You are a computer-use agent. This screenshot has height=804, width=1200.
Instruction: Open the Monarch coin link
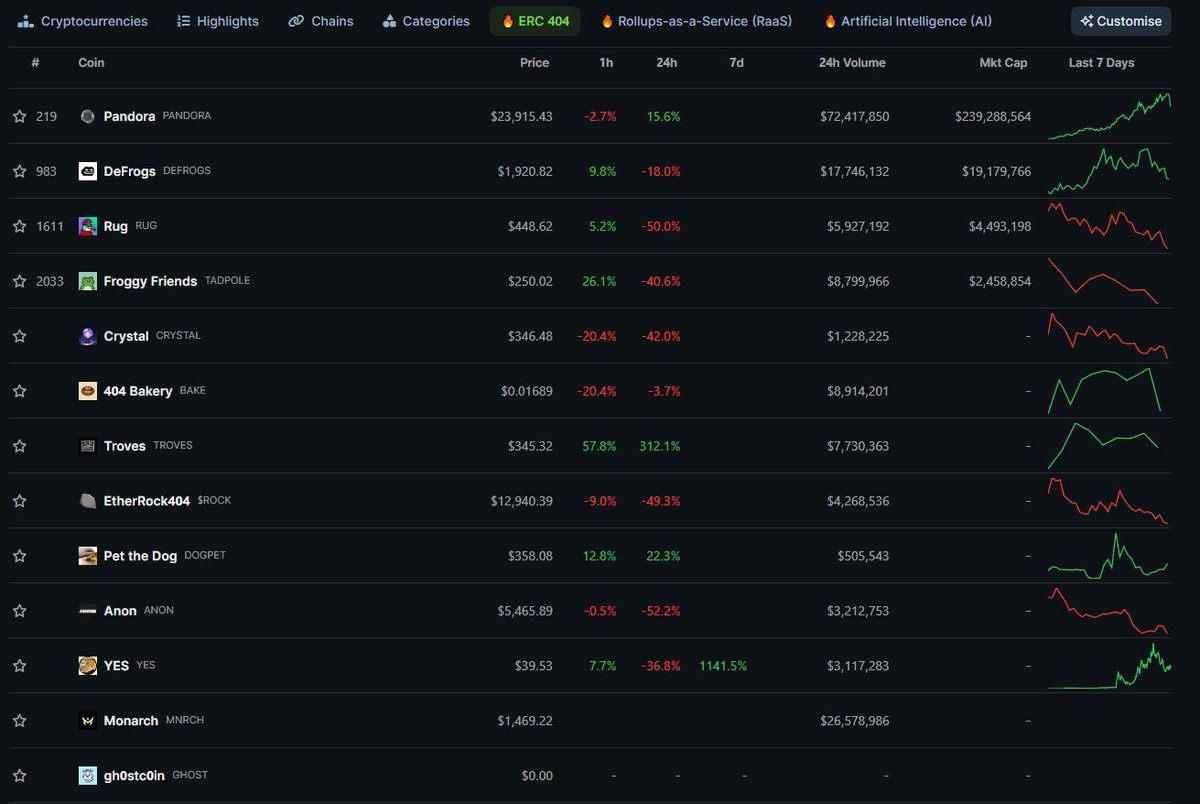click(131, 721)
